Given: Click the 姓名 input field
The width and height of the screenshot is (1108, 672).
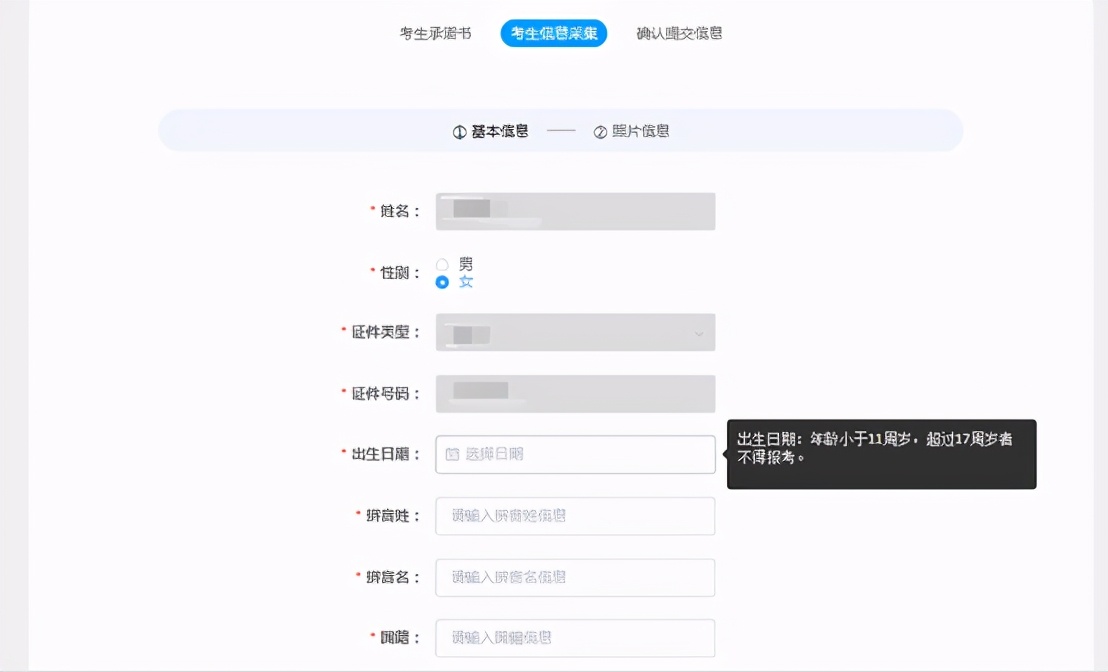Looking at the screenshot, I should [575, 211].
